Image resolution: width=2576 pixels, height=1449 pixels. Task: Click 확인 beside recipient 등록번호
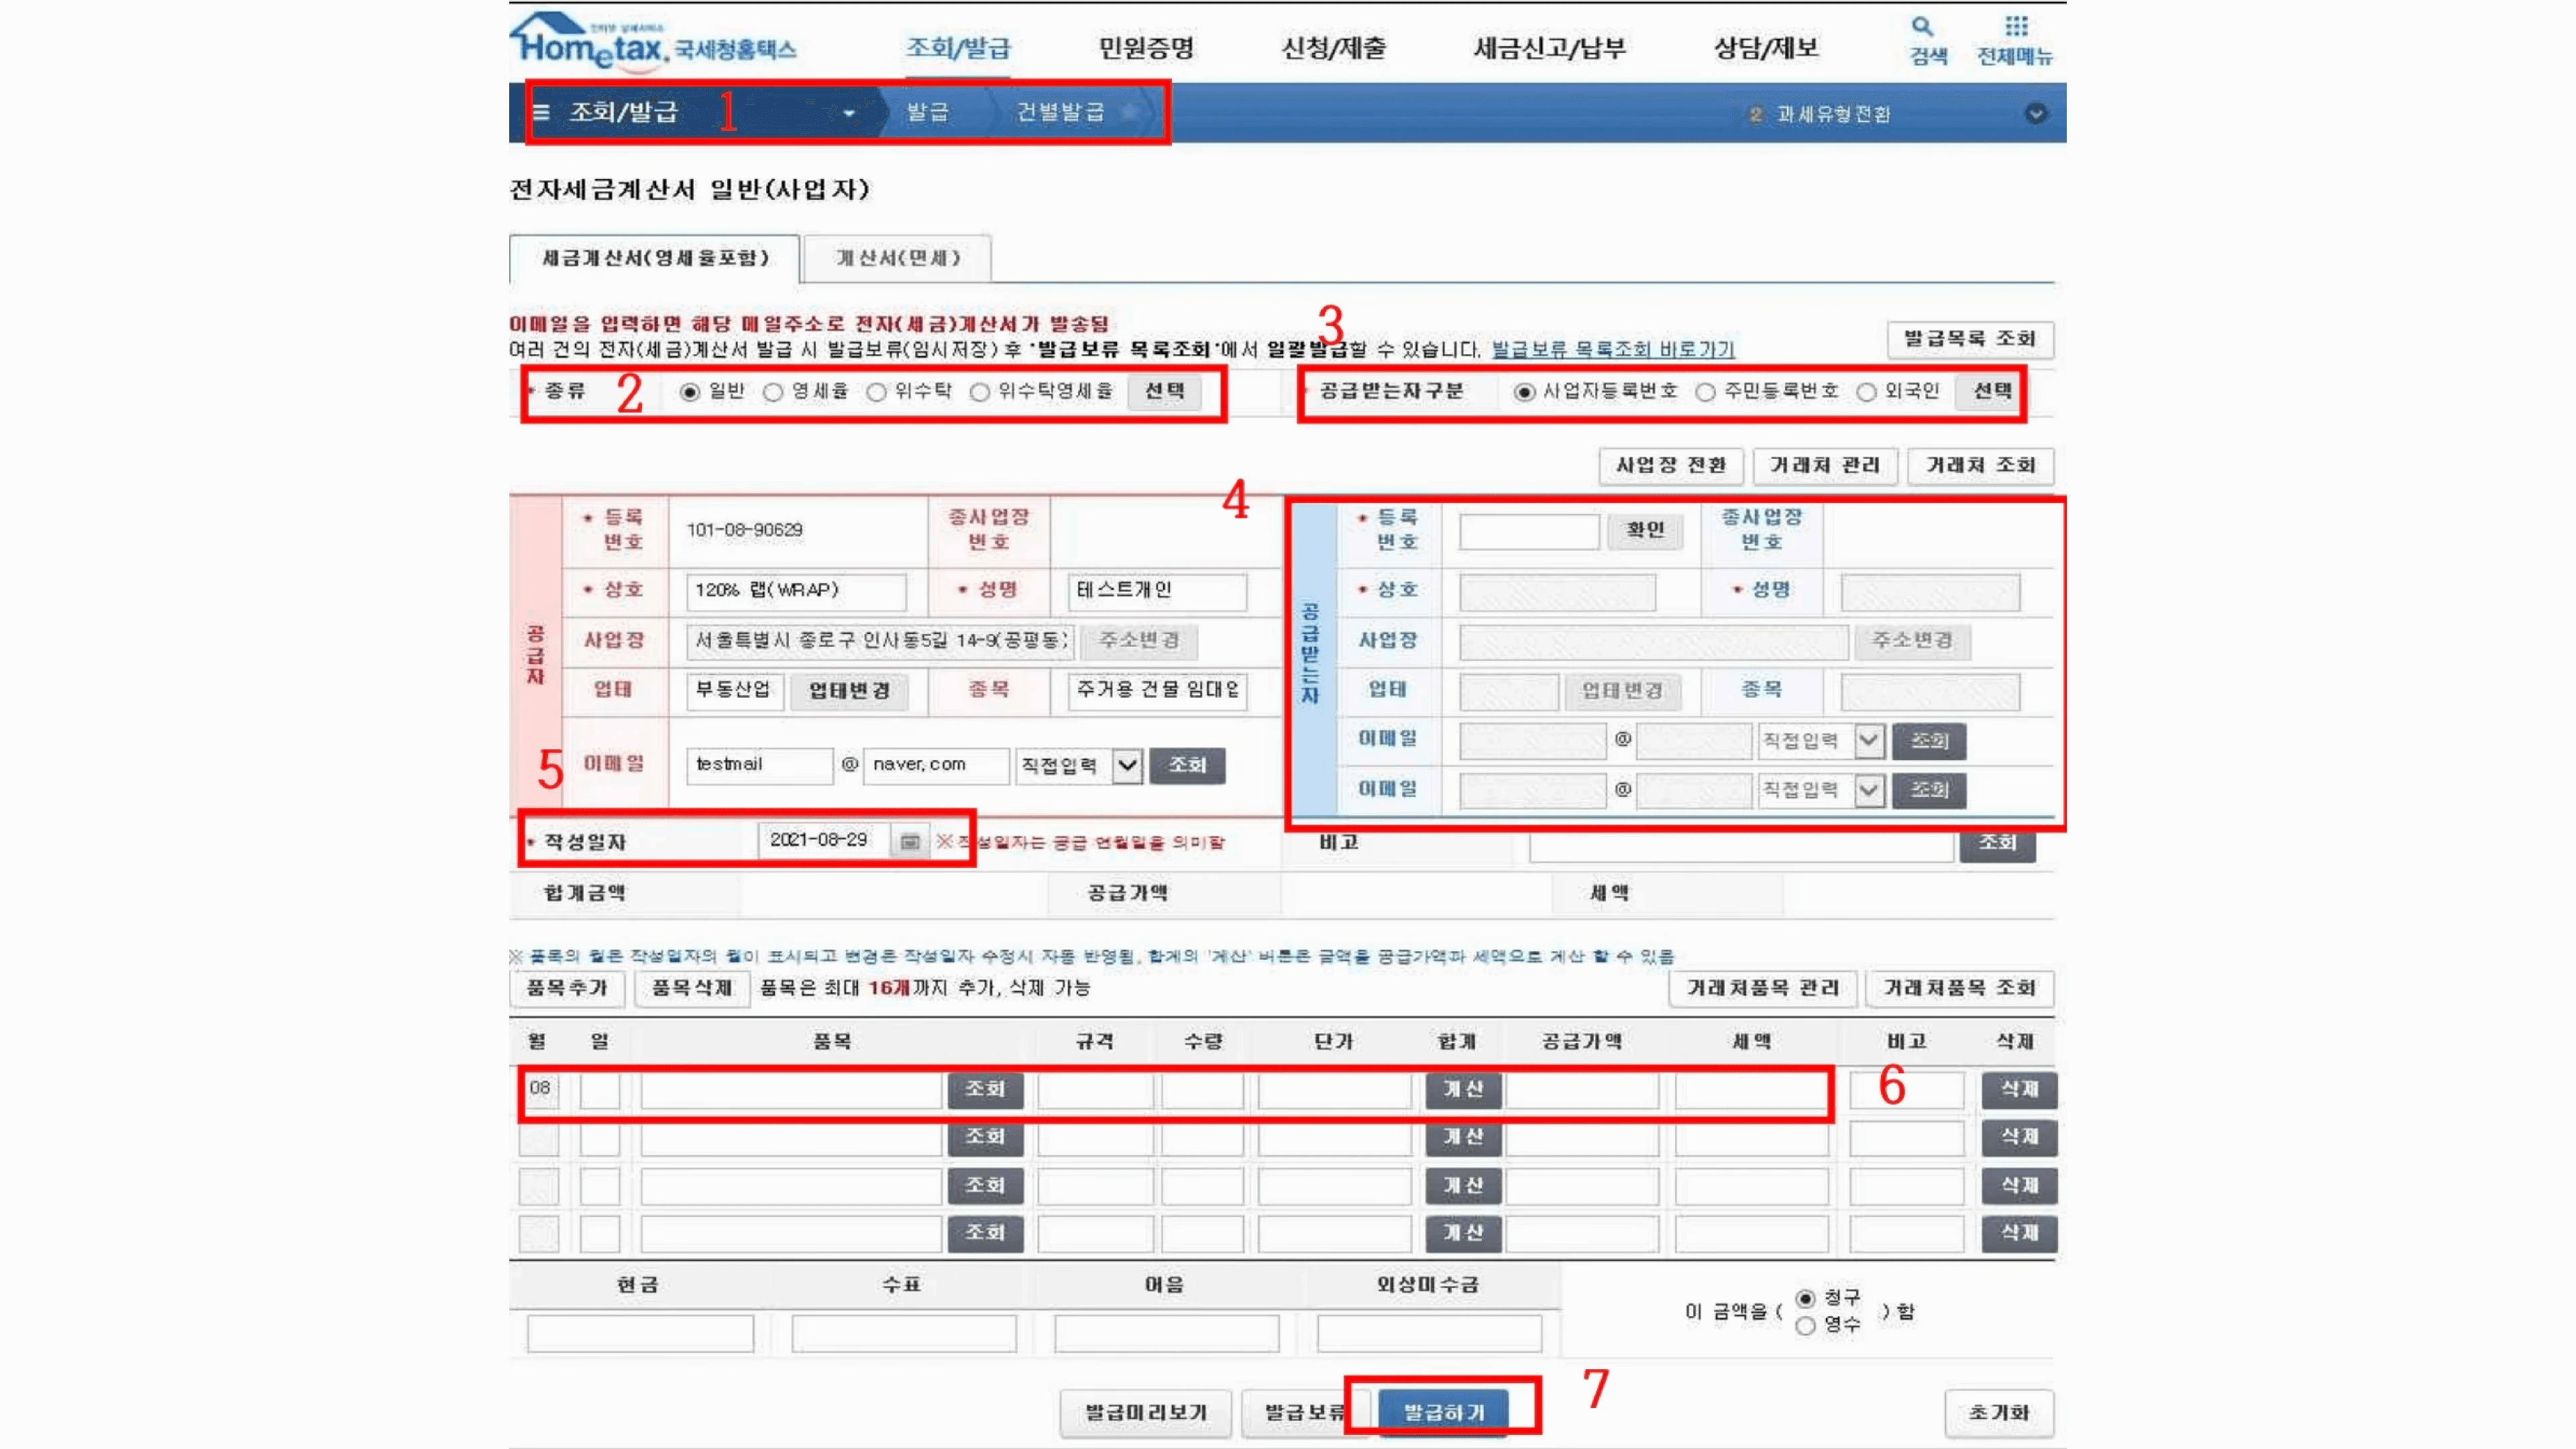coord(1645,530)
